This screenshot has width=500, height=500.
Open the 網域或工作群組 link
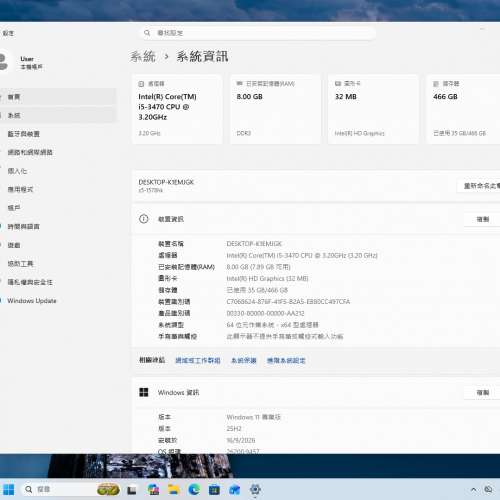198,360
